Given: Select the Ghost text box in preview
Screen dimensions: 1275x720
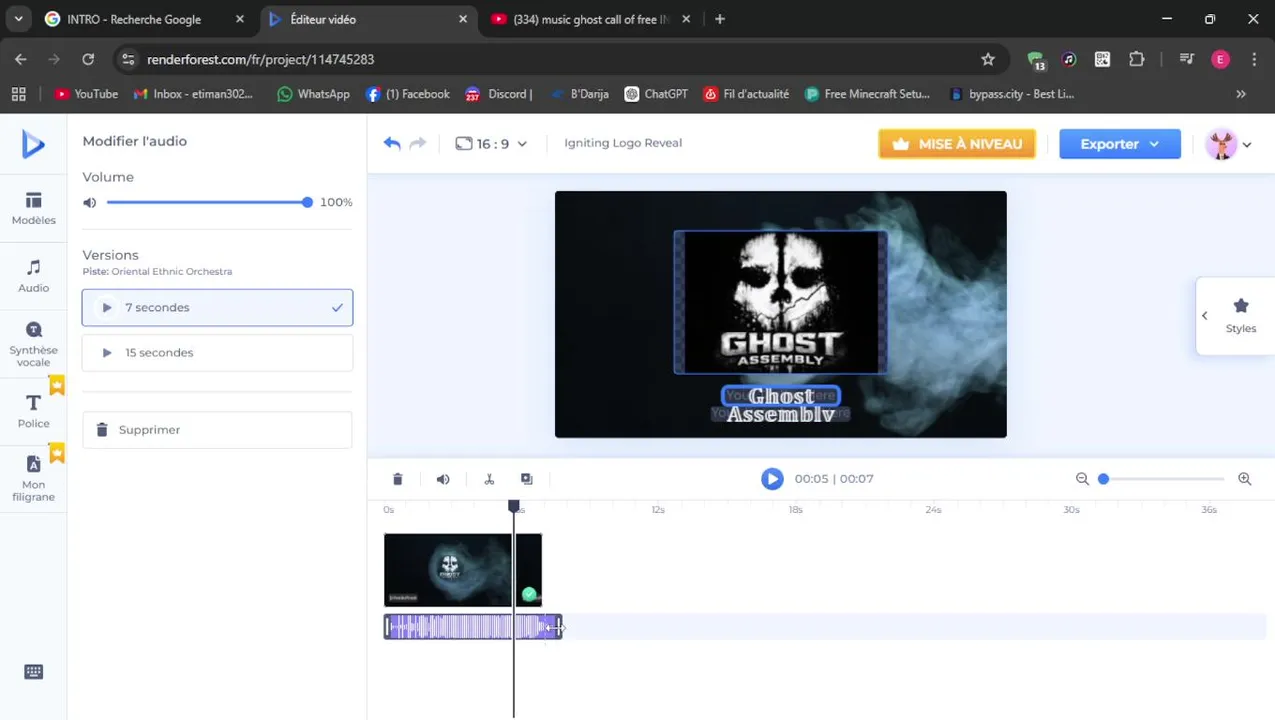Looking at the screenshot, I should (x=781, y=396).
